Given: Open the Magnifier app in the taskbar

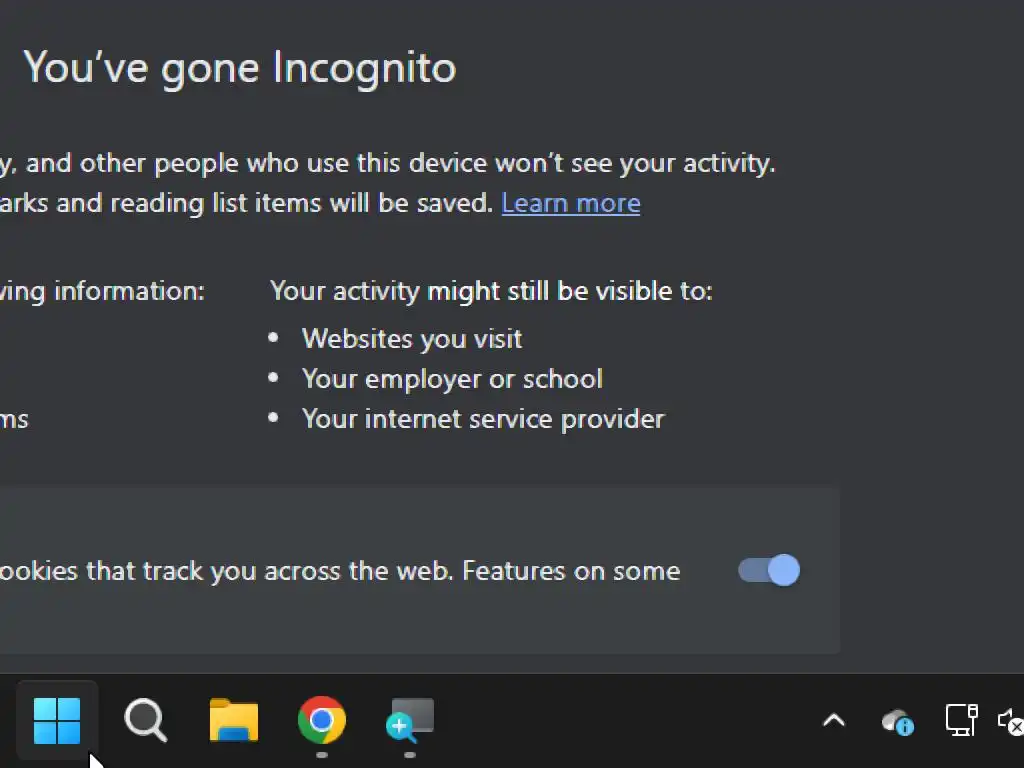Looking at the screenshot, I should 410,720.
